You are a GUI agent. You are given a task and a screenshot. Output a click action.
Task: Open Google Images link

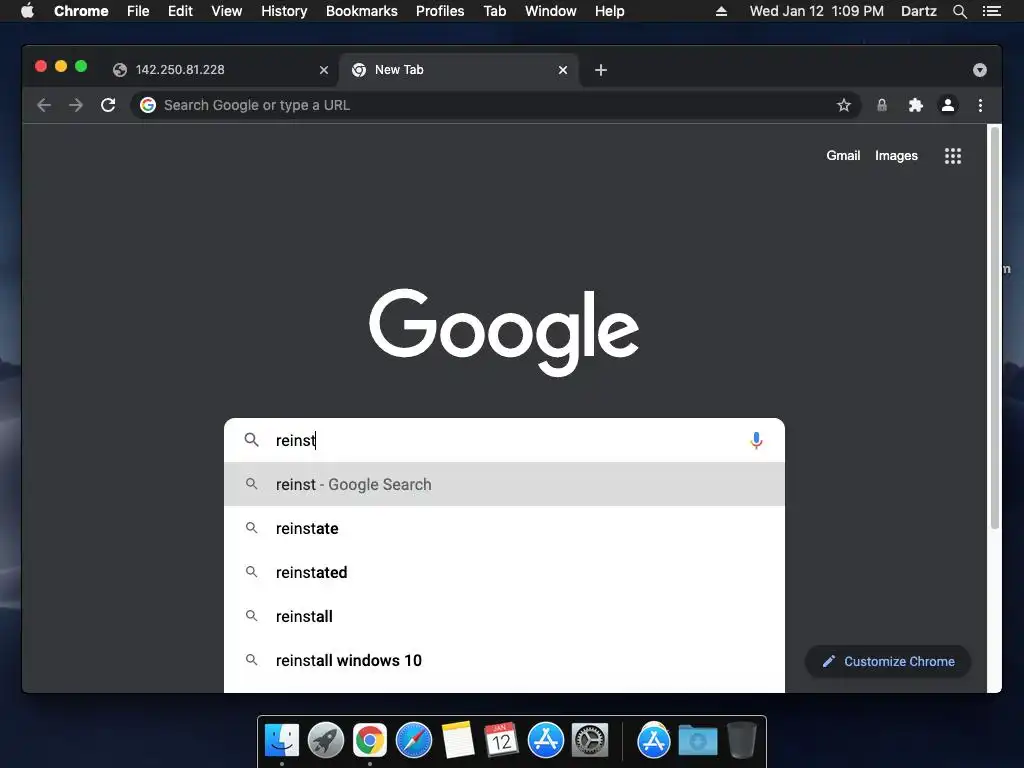pyautogui.click(x=896, y=155)
